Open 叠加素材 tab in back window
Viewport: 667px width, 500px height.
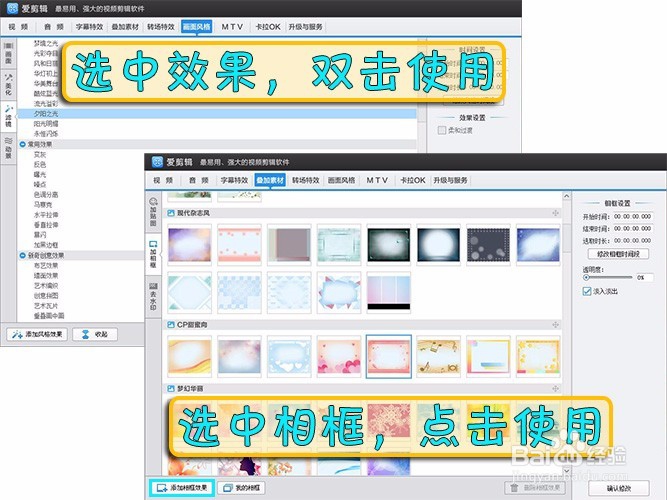click(125, 27)
